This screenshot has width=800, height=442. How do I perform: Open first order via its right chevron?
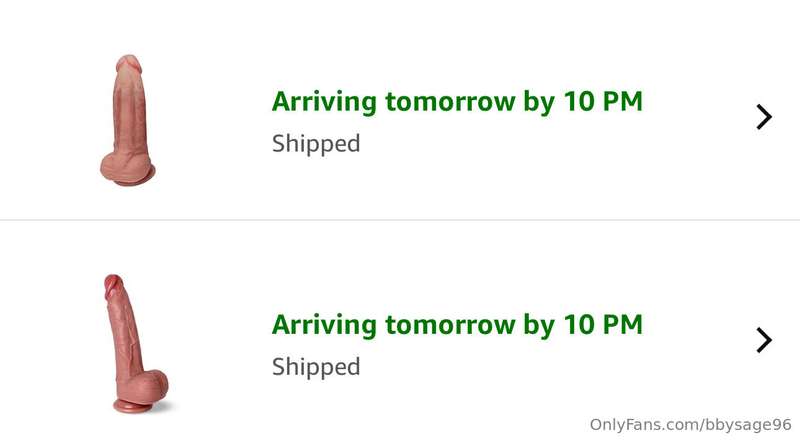[764, 117]
